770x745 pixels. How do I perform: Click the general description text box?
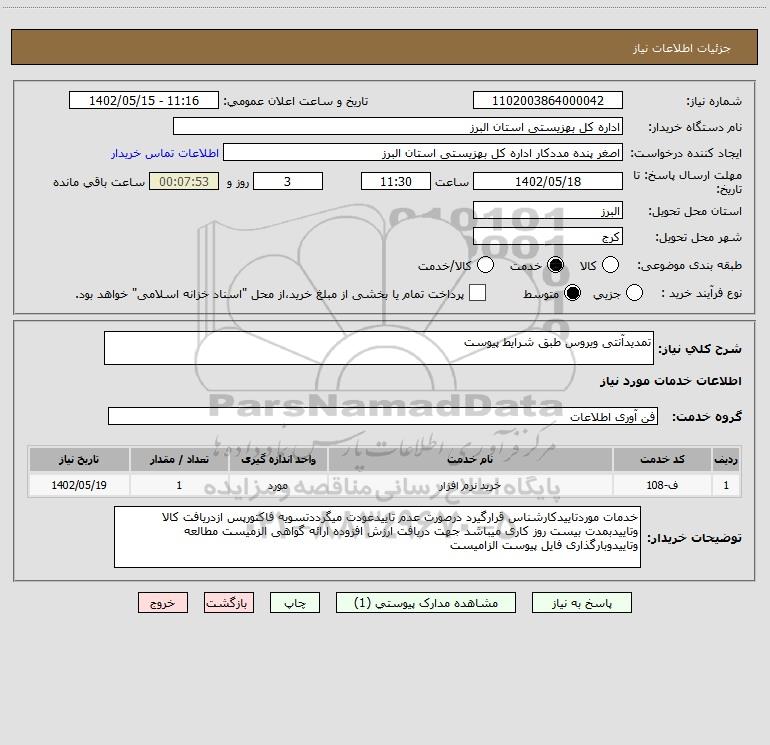[379, 348]
